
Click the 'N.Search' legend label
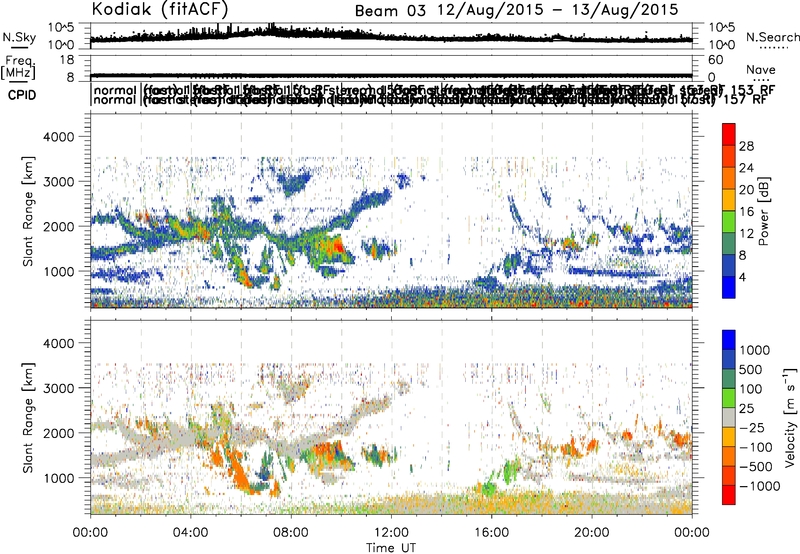[x=772, y=37]
